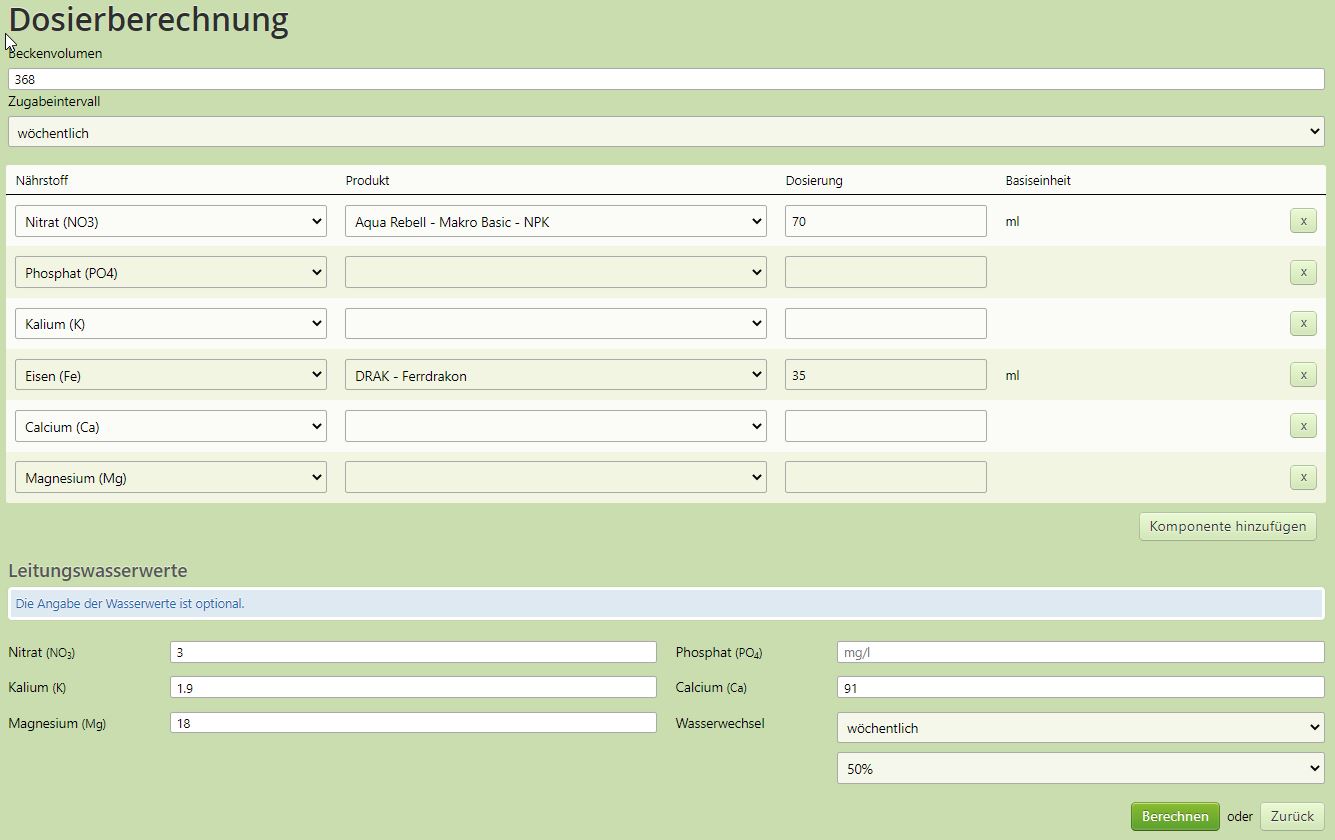
Task: Open product dropdown showing Aqua Rebell Makro Basic
Action: tap(556, 221)
